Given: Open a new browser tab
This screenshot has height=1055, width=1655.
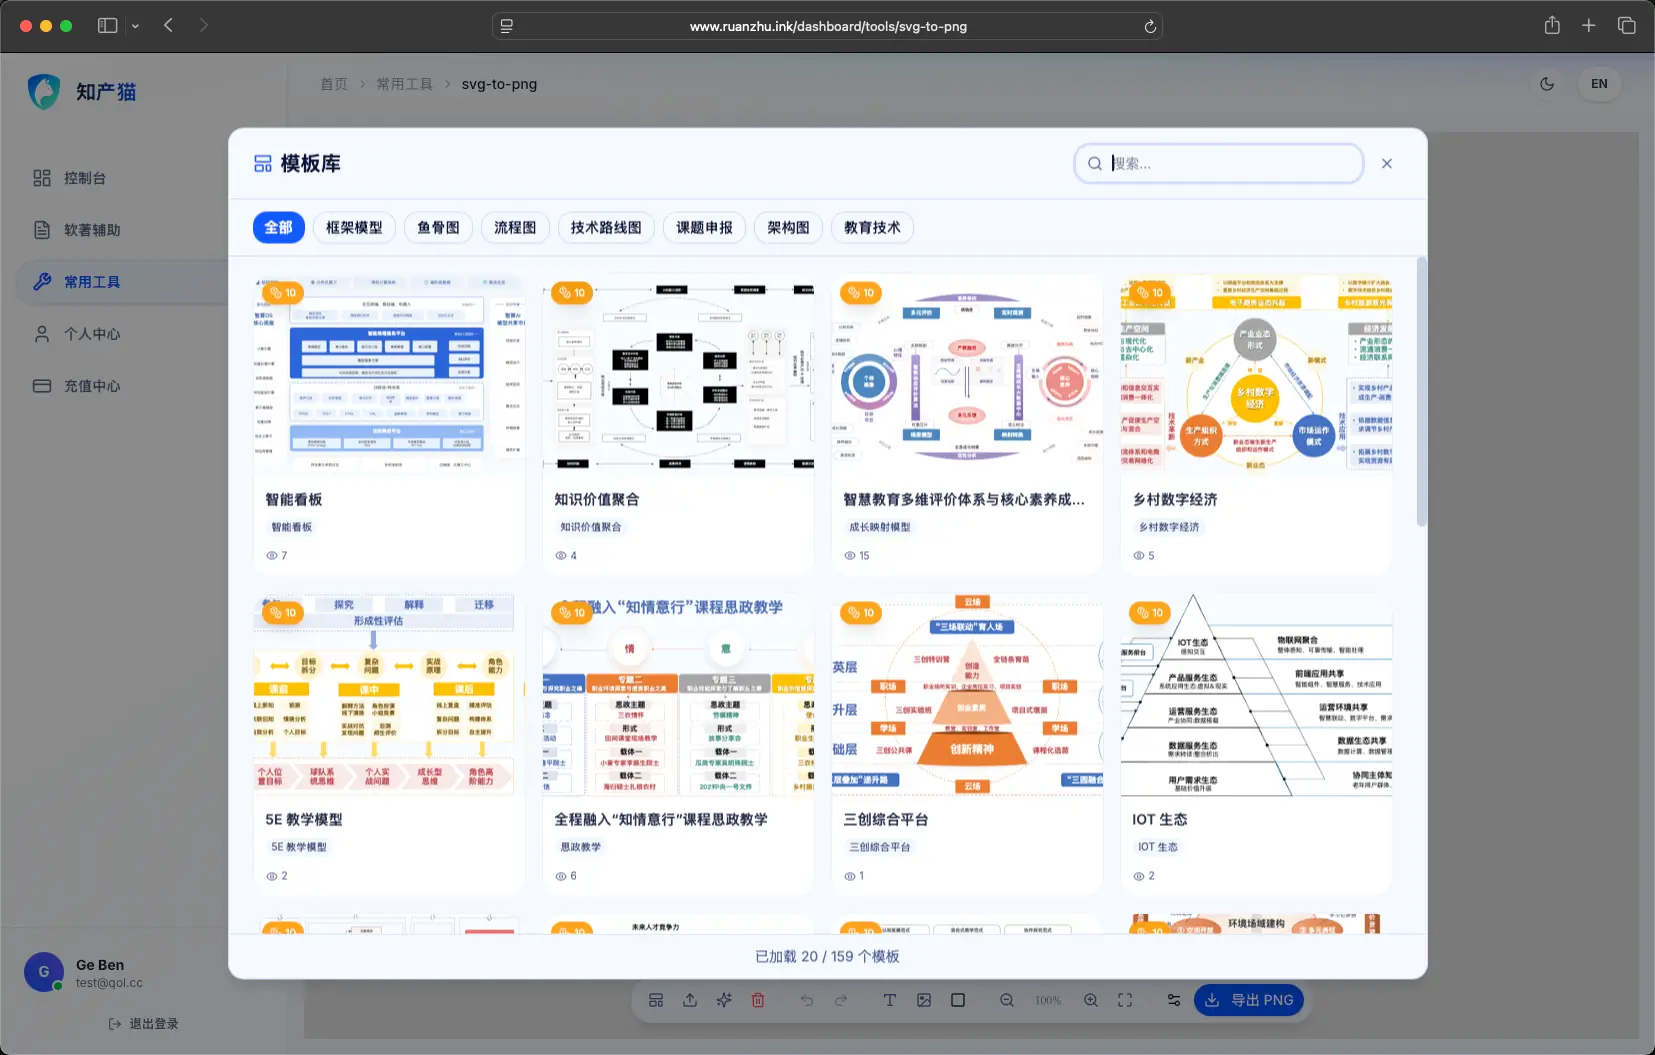Looking at the screenshot, I should 1588,26.
